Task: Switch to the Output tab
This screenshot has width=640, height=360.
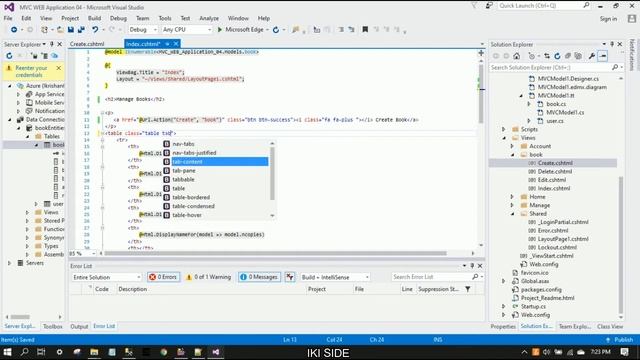Action: click(79, 327)
